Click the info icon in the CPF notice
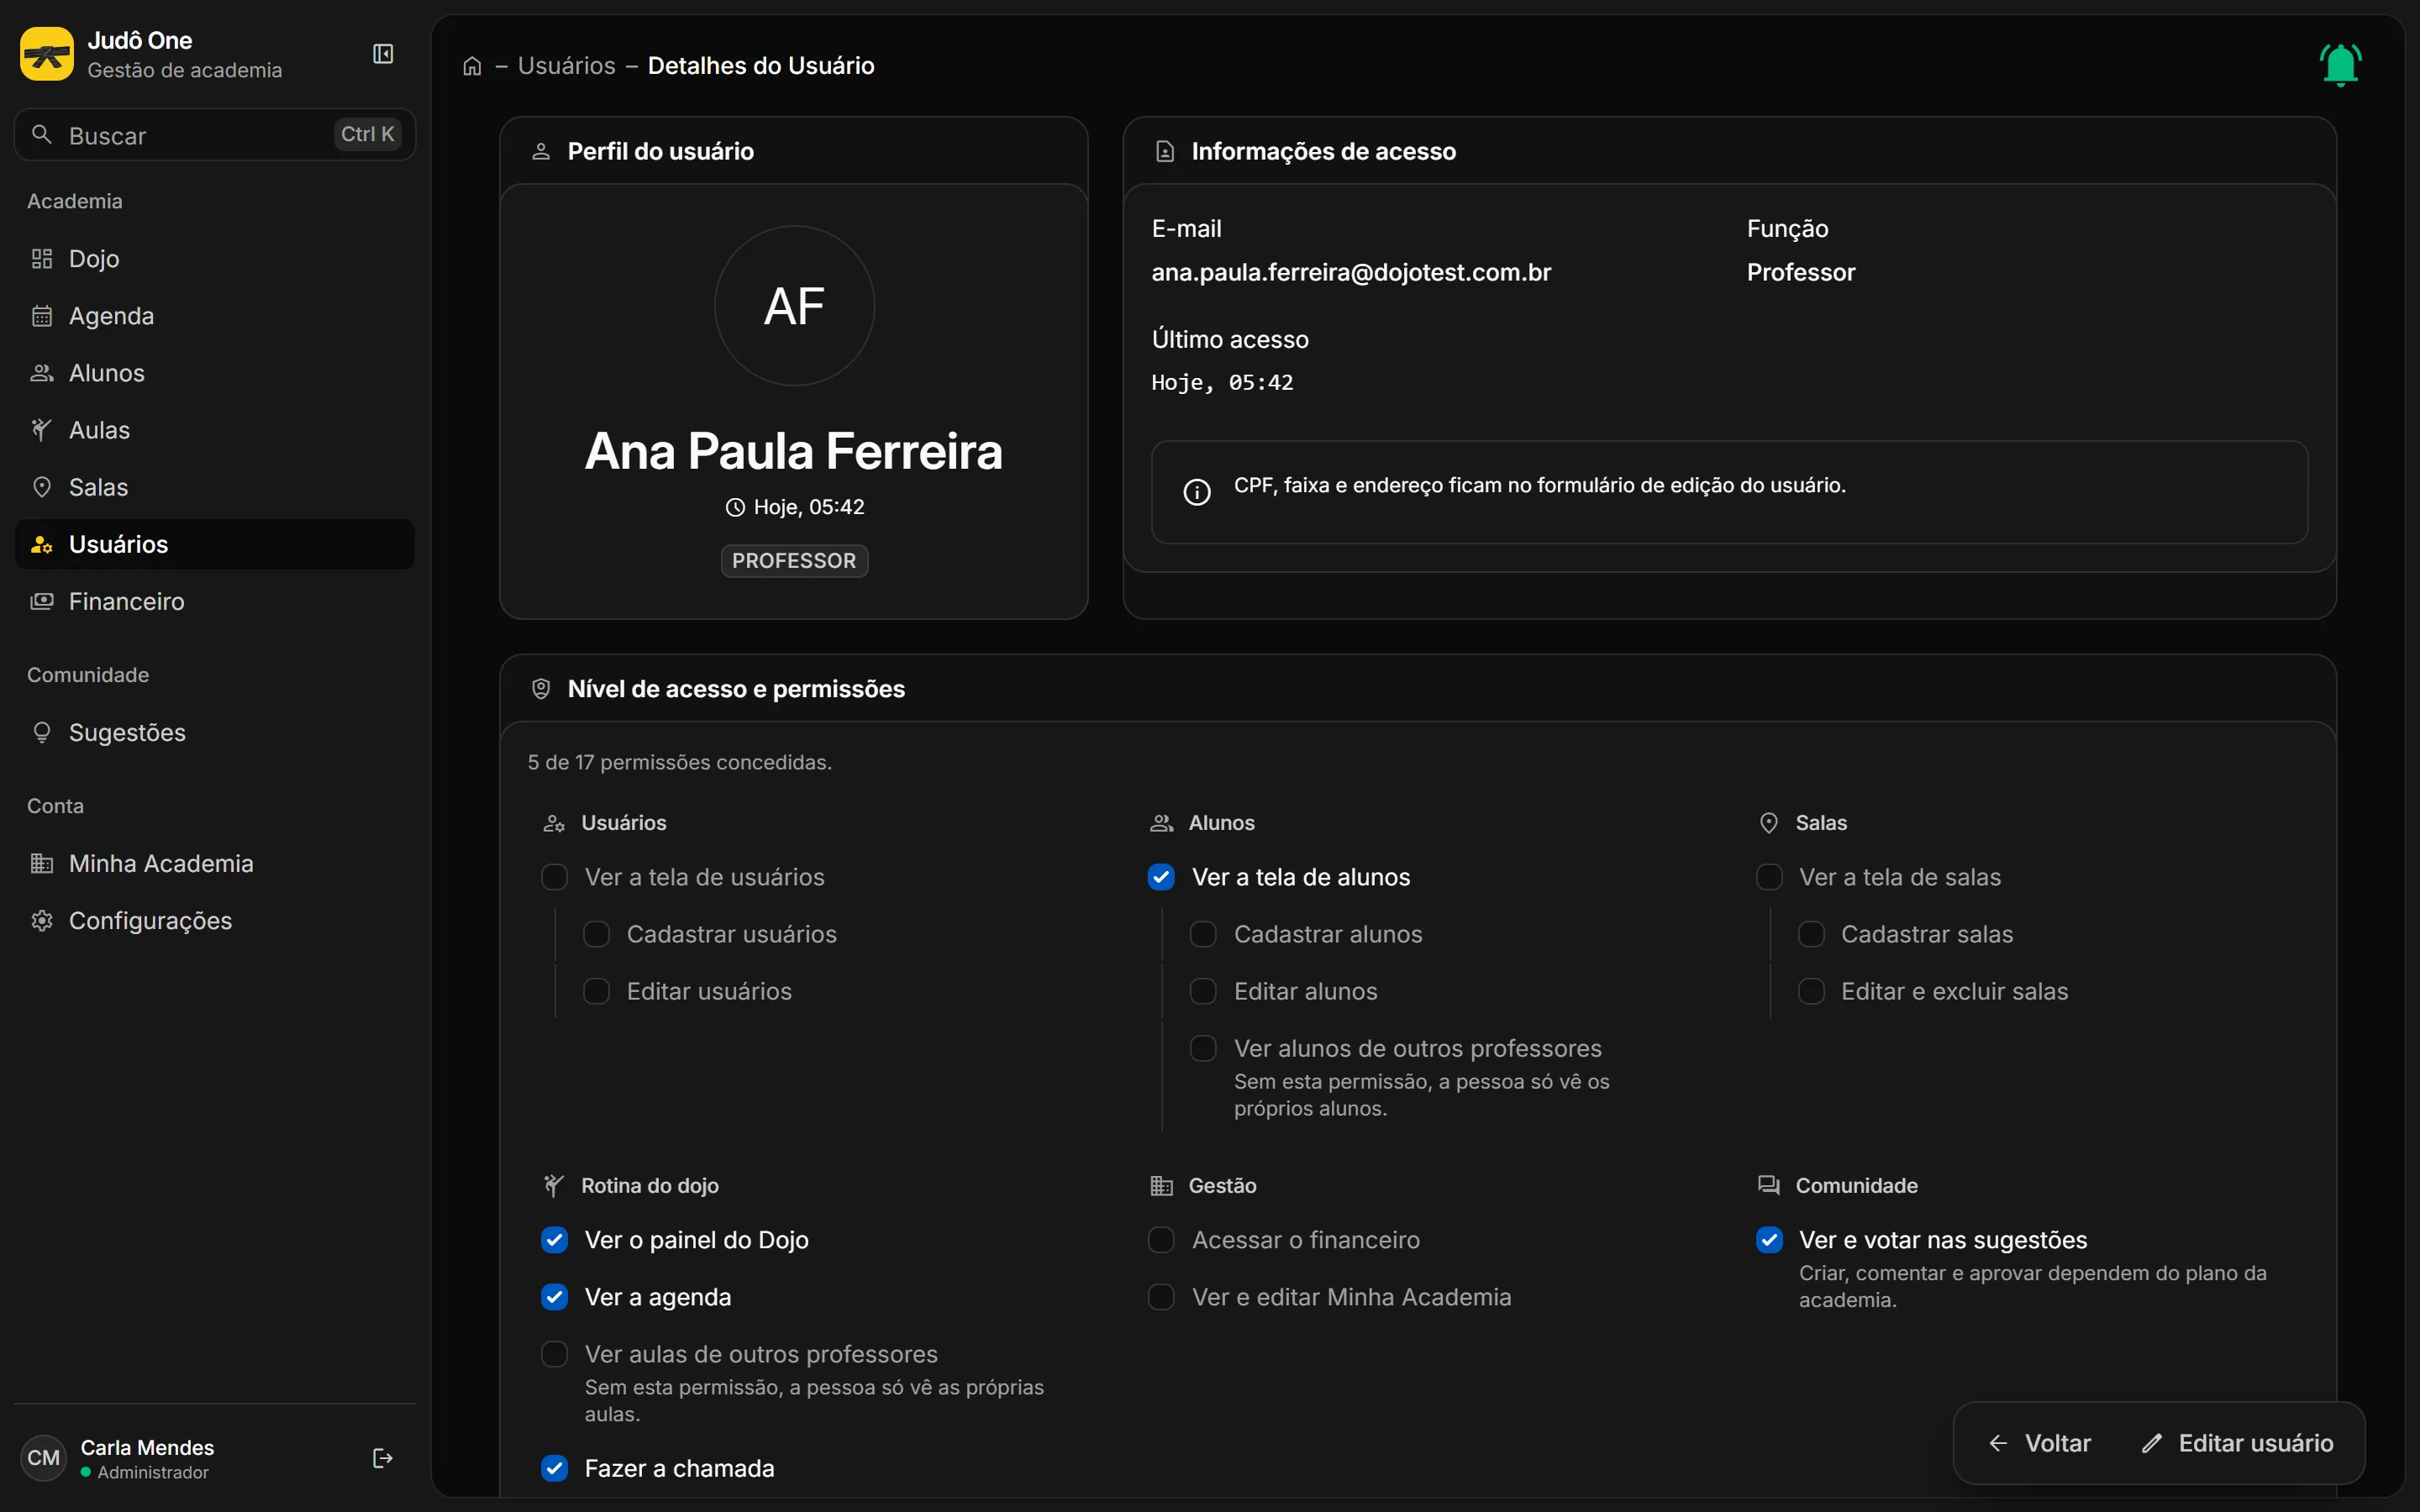Viewport: 2420px width, 1512px height. [x=1197, y=492]
